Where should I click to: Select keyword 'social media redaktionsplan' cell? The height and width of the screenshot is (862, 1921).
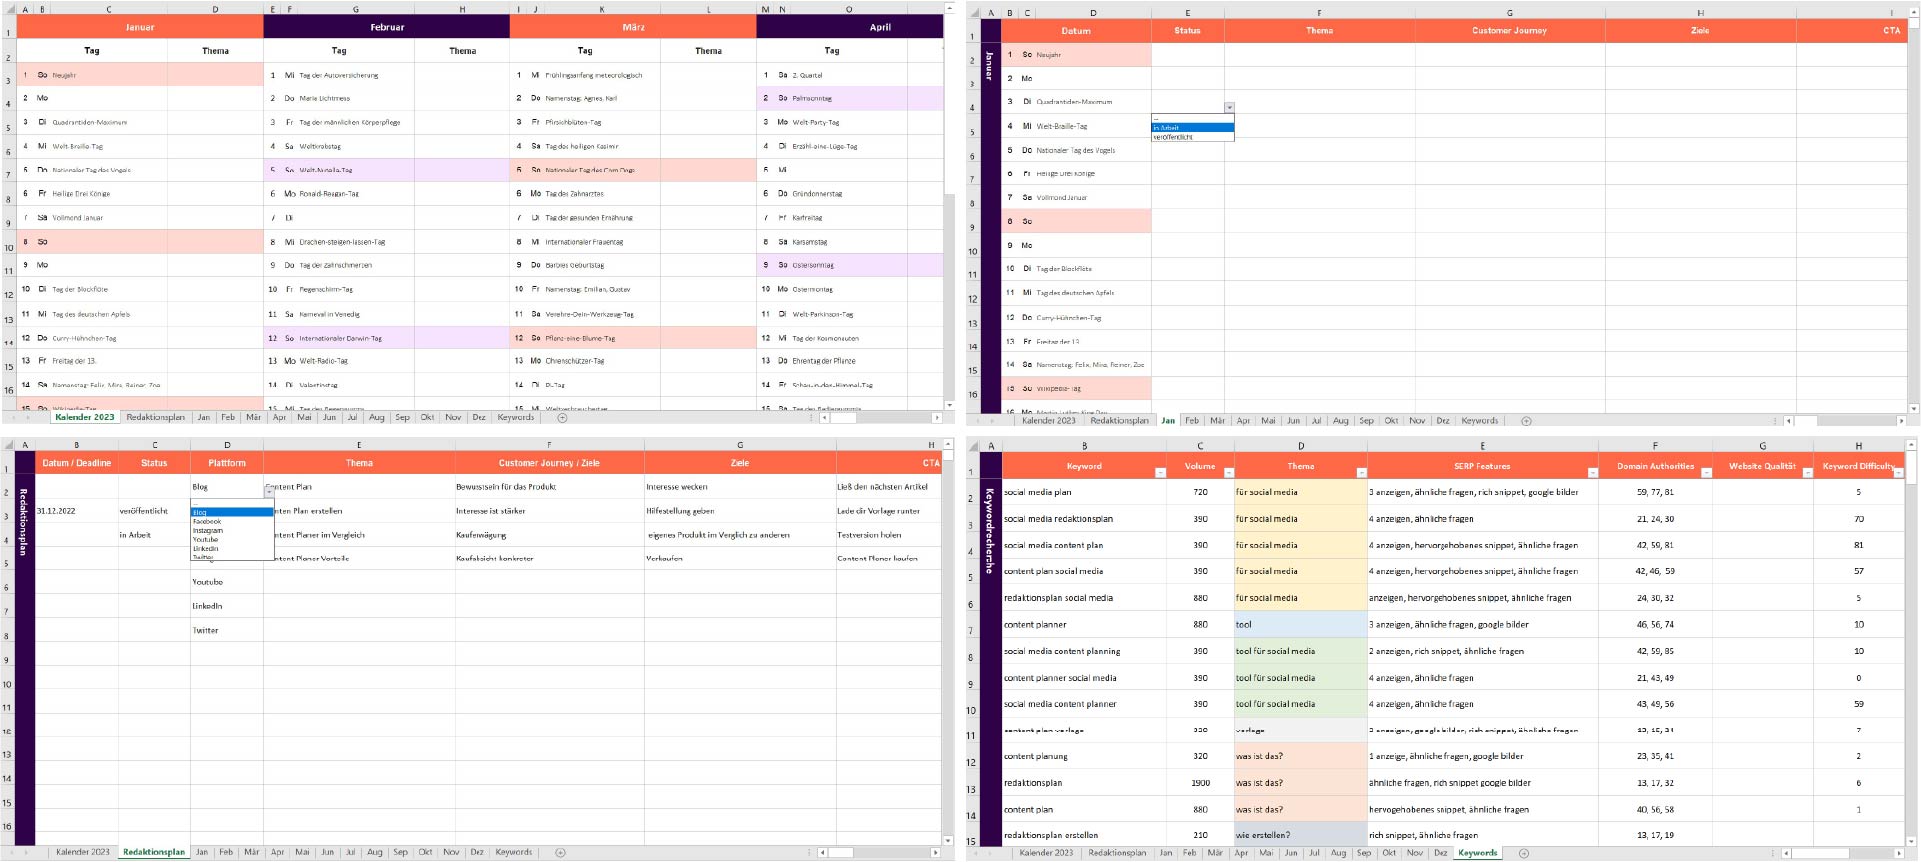1084,519
